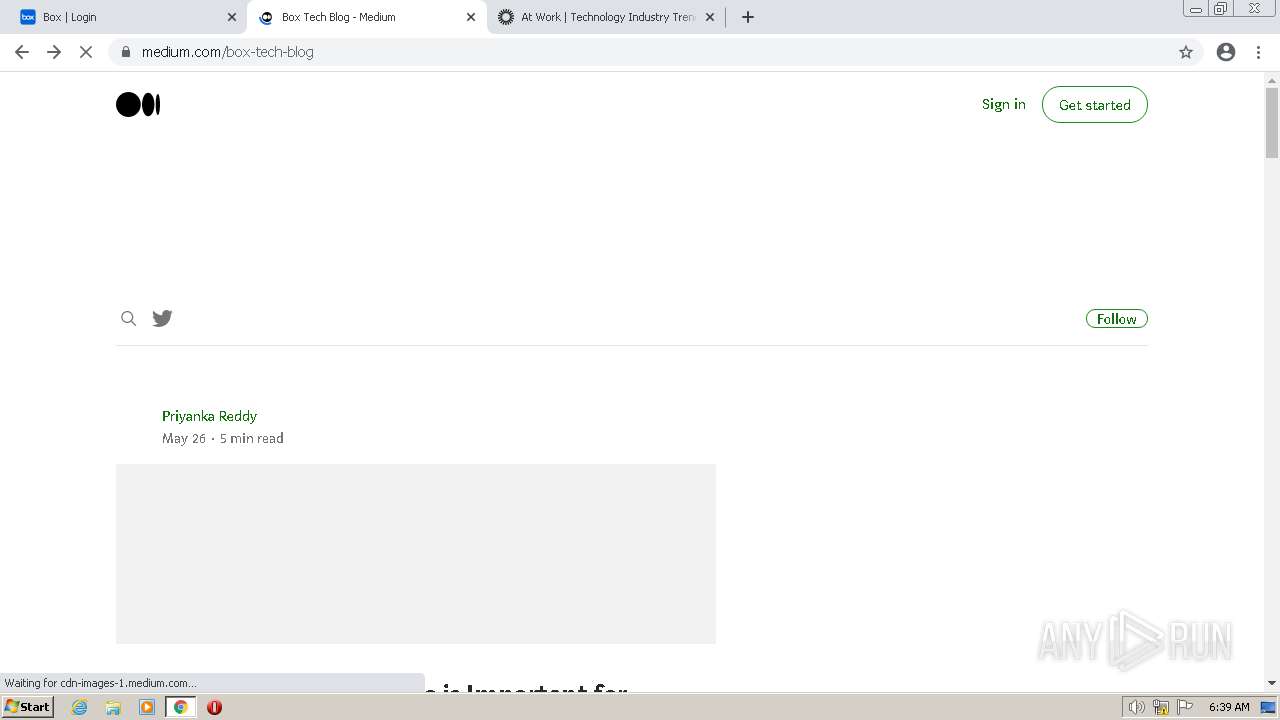Open the Windows Start menu
Image resolution: width=1280 pixels, height=720 pixels.
tap(28, 707)
